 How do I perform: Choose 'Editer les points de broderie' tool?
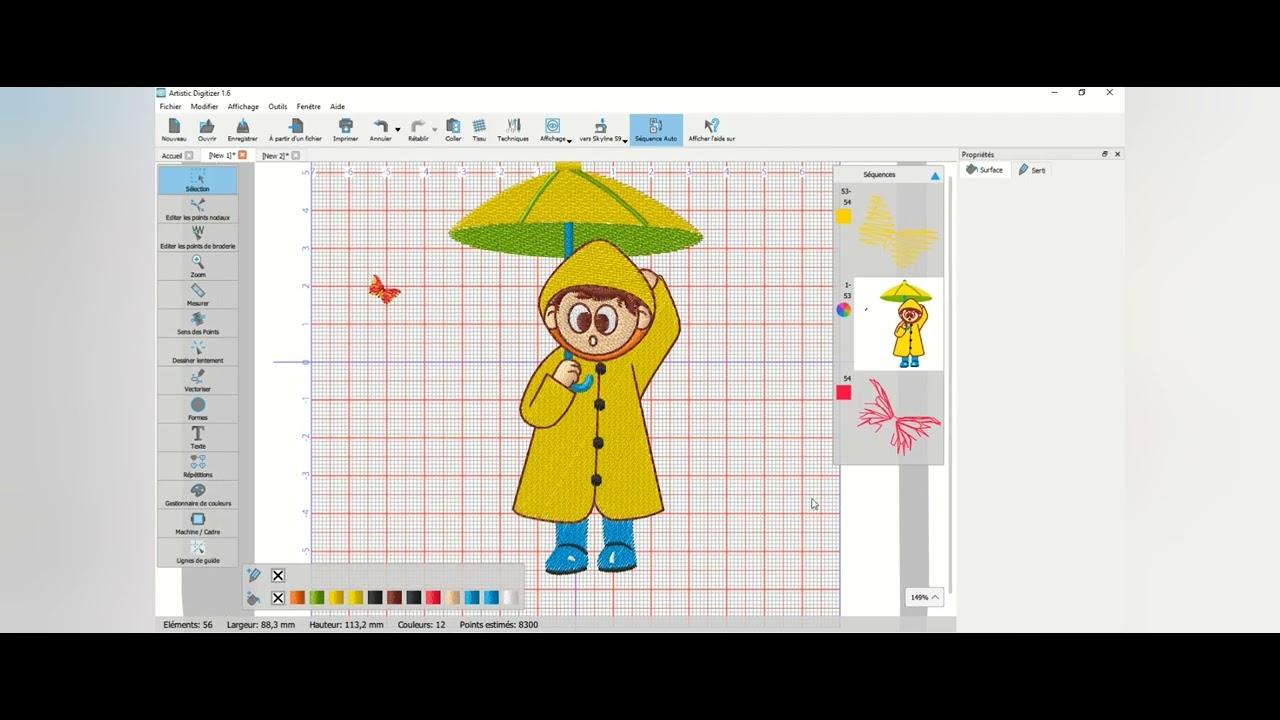click(198, 238)
